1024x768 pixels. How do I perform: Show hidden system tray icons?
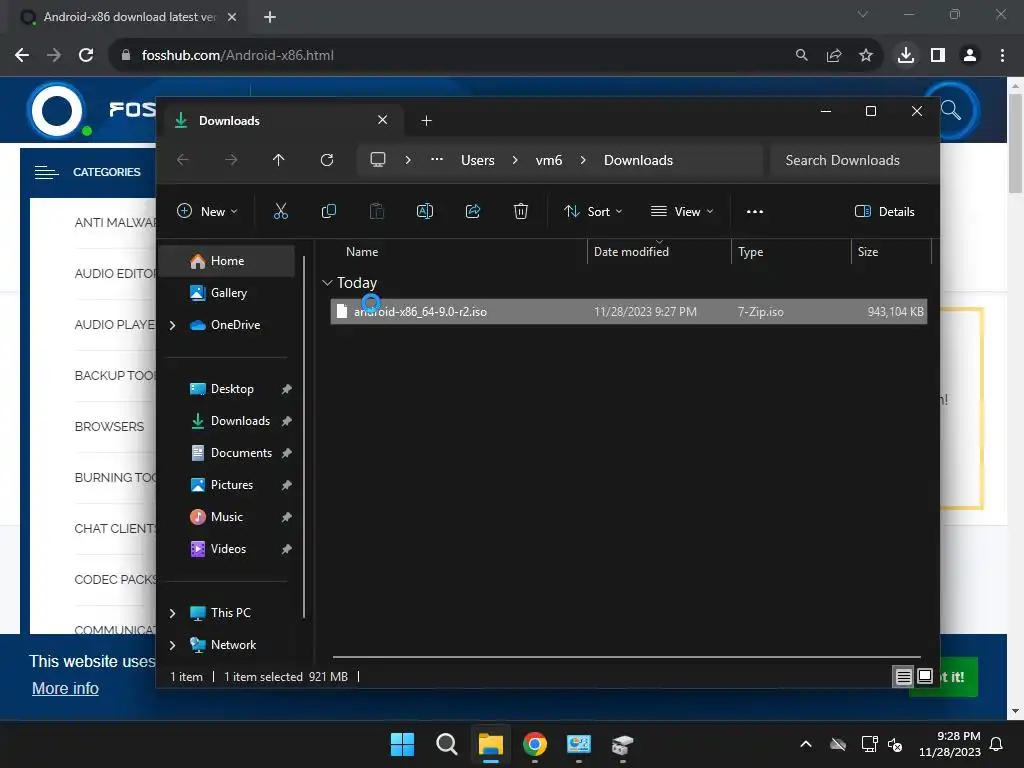pos(806,744)
